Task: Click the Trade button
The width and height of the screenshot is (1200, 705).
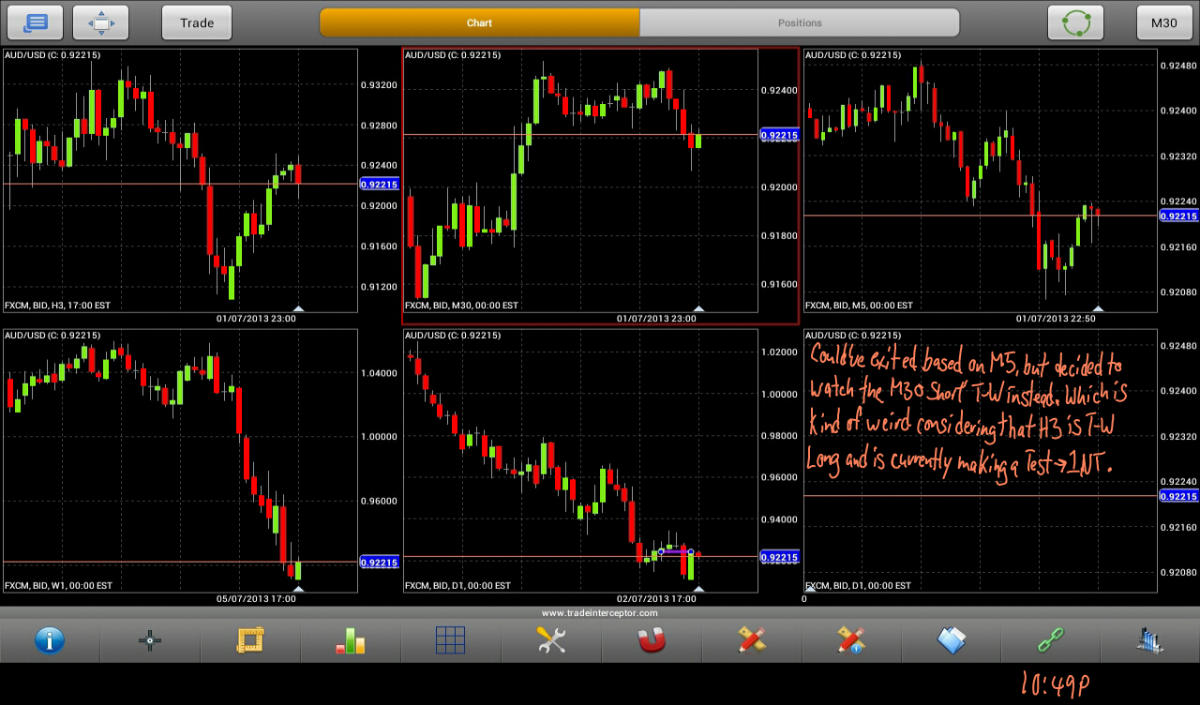Action: coord(197,22)
